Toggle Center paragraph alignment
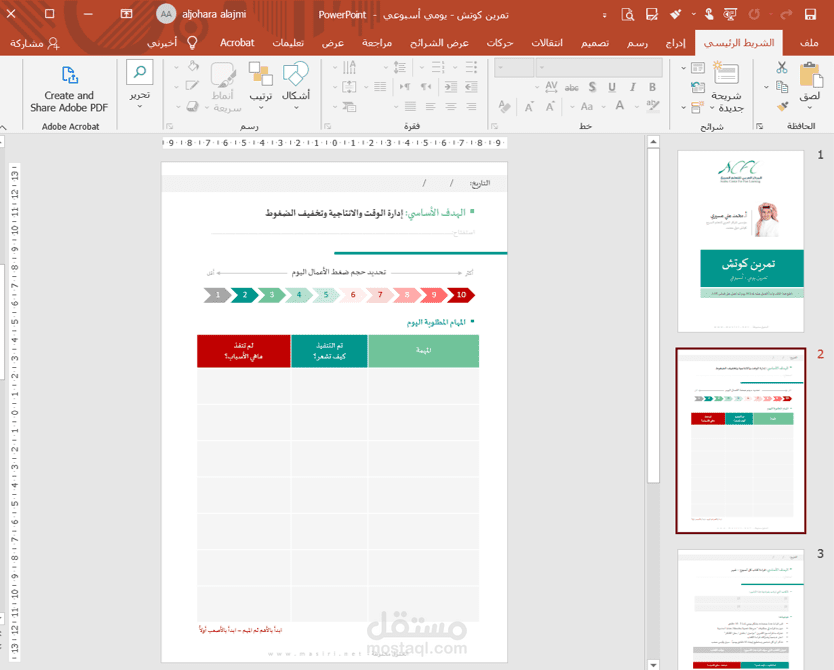 pyautogui.click(x=451, y=107)
